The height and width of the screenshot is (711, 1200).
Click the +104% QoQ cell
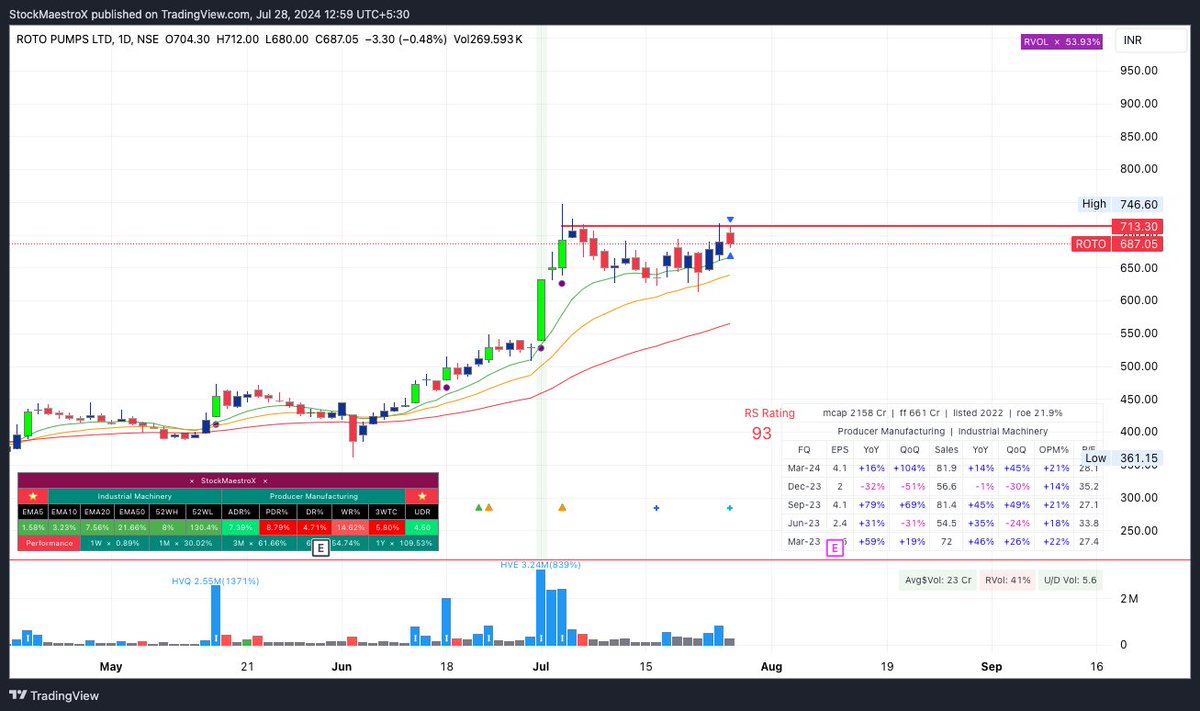point(908,467)
